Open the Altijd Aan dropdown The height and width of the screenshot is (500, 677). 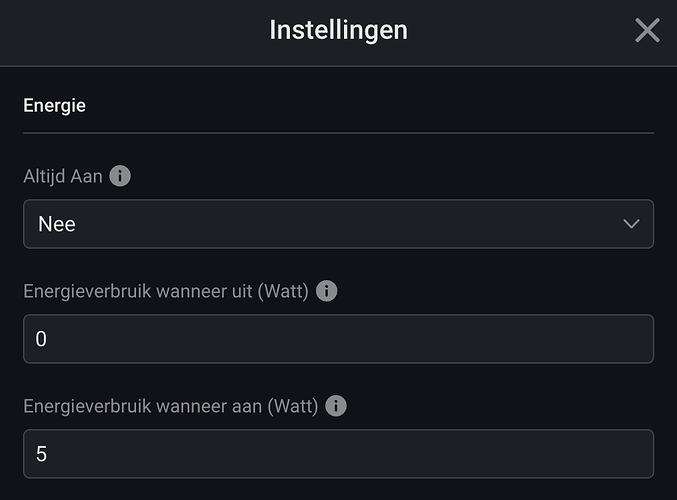click(338, 224)
